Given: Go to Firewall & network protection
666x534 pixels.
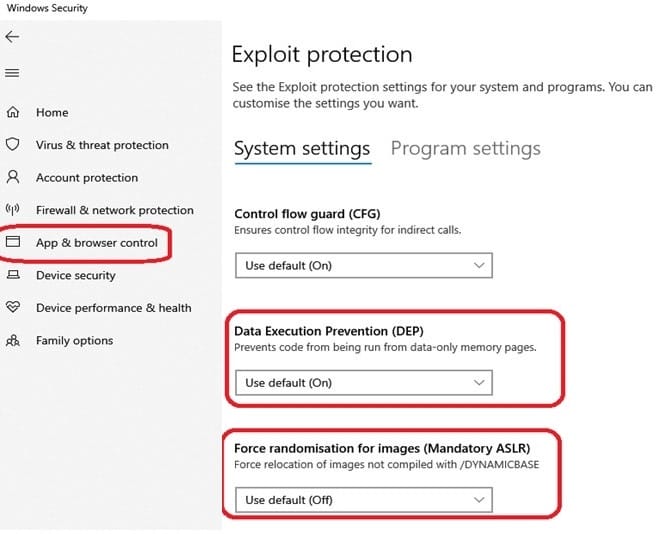Looking at the screenshot, I should pos(115,210).
